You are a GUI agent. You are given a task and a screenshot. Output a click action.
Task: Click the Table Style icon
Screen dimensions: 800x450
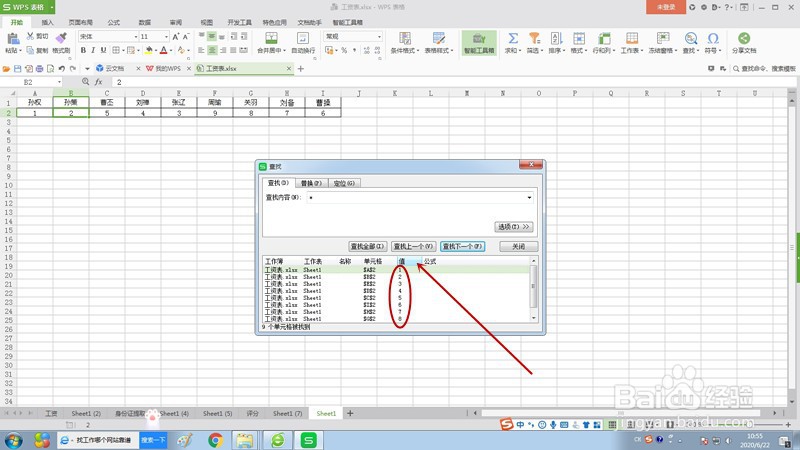(x=439, y=38)
